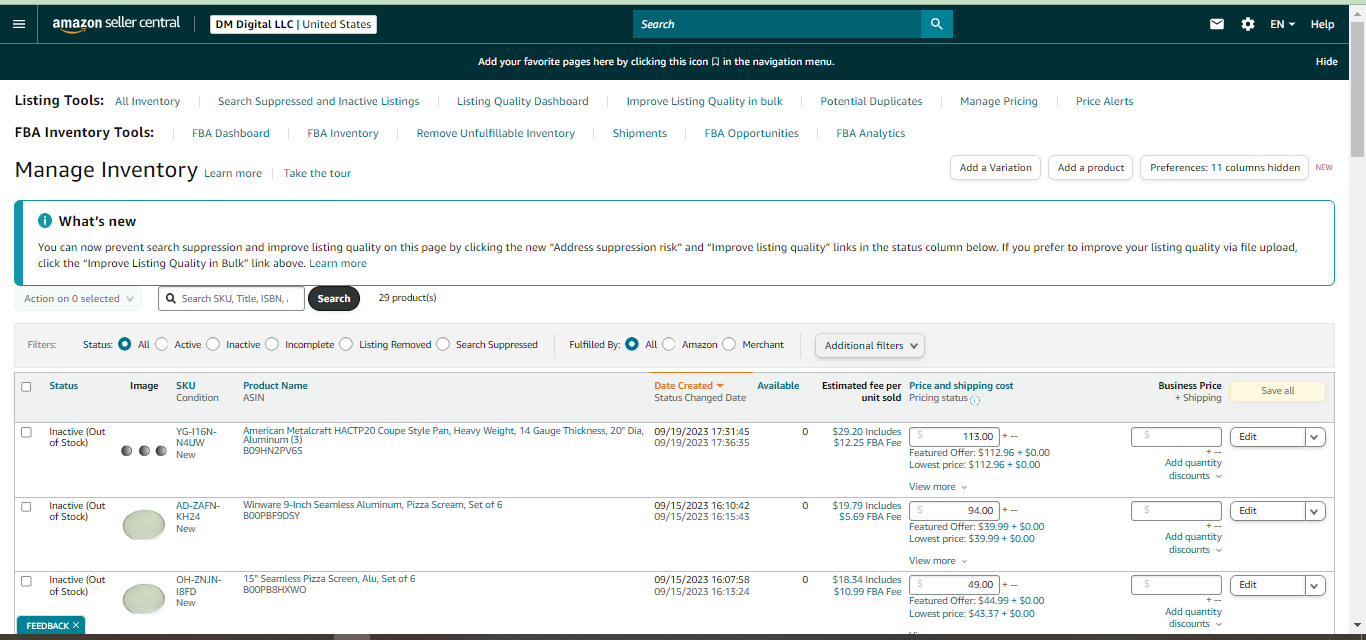1366x640 pixels.
Task: Close the Feedback tab with X
Action: click(76, 626)
